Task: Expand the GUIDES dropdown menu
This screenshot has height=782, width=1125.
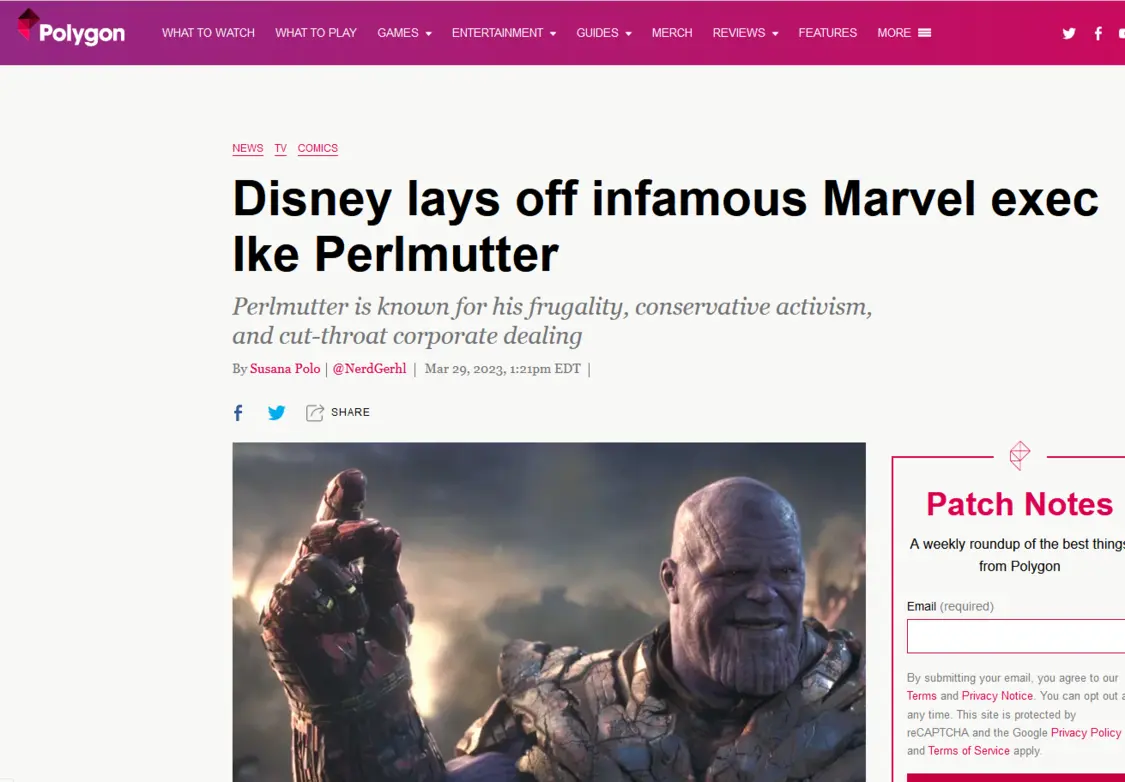Action: (603, 33)
